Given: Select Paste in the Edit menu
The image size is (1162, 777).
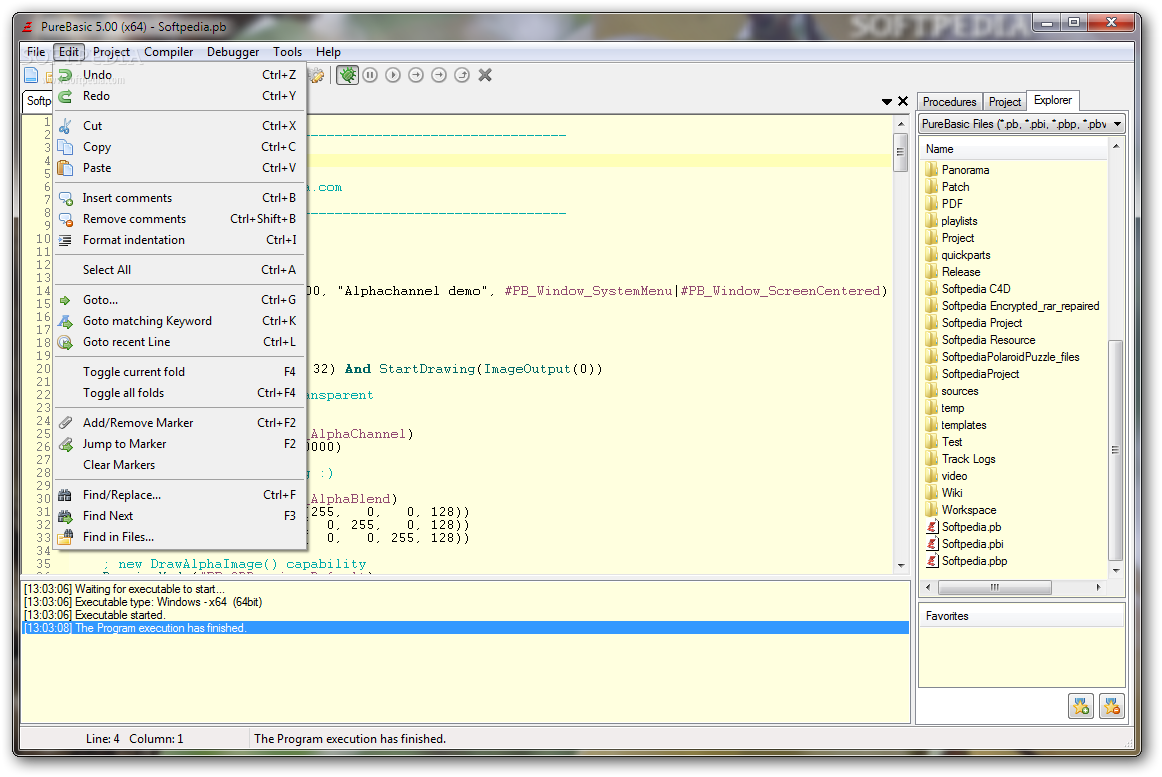Looking at the screenshot, I should tap(180, 168).
